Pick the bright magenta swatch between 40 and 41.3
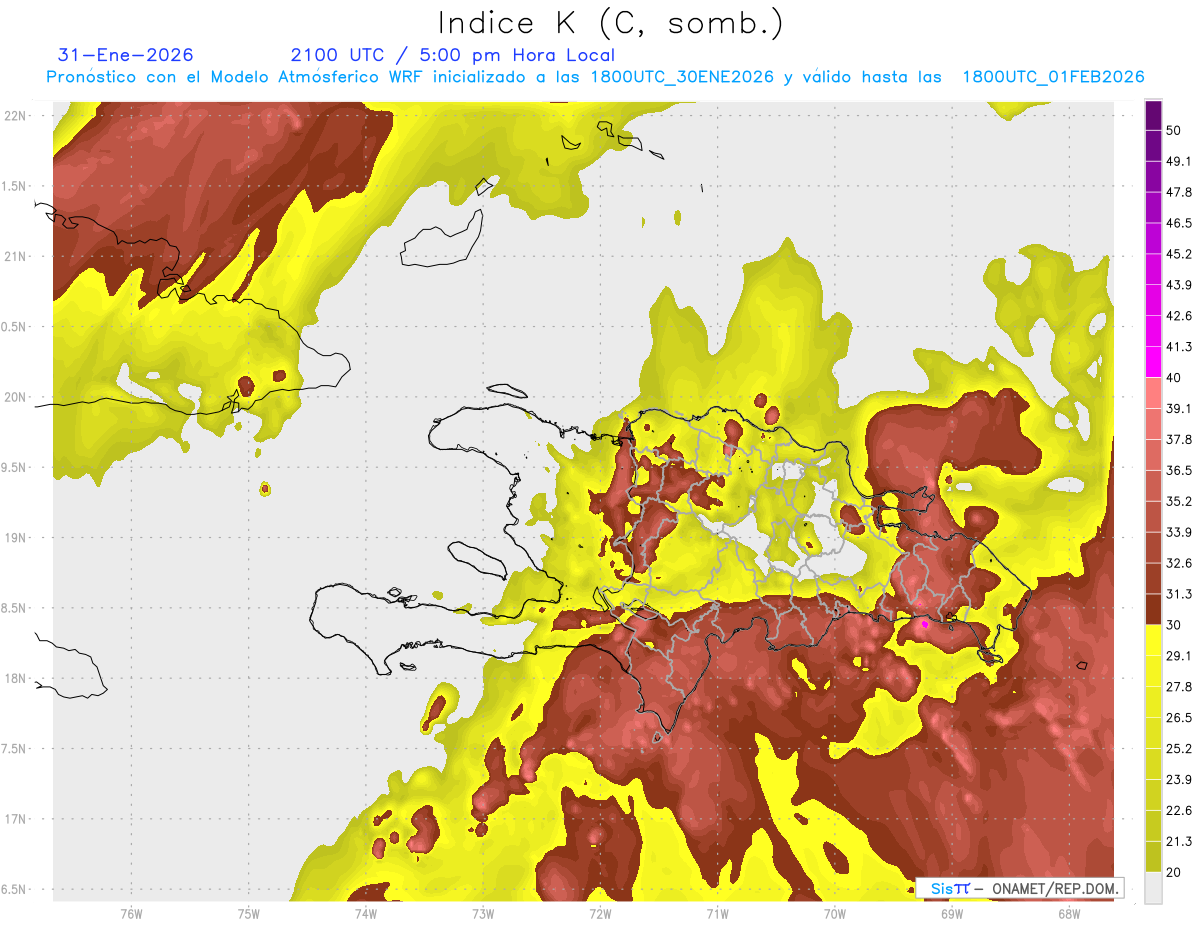The height and width of the screenshot is (927, 1200). pyautogui.click(x=1153, y=362)
